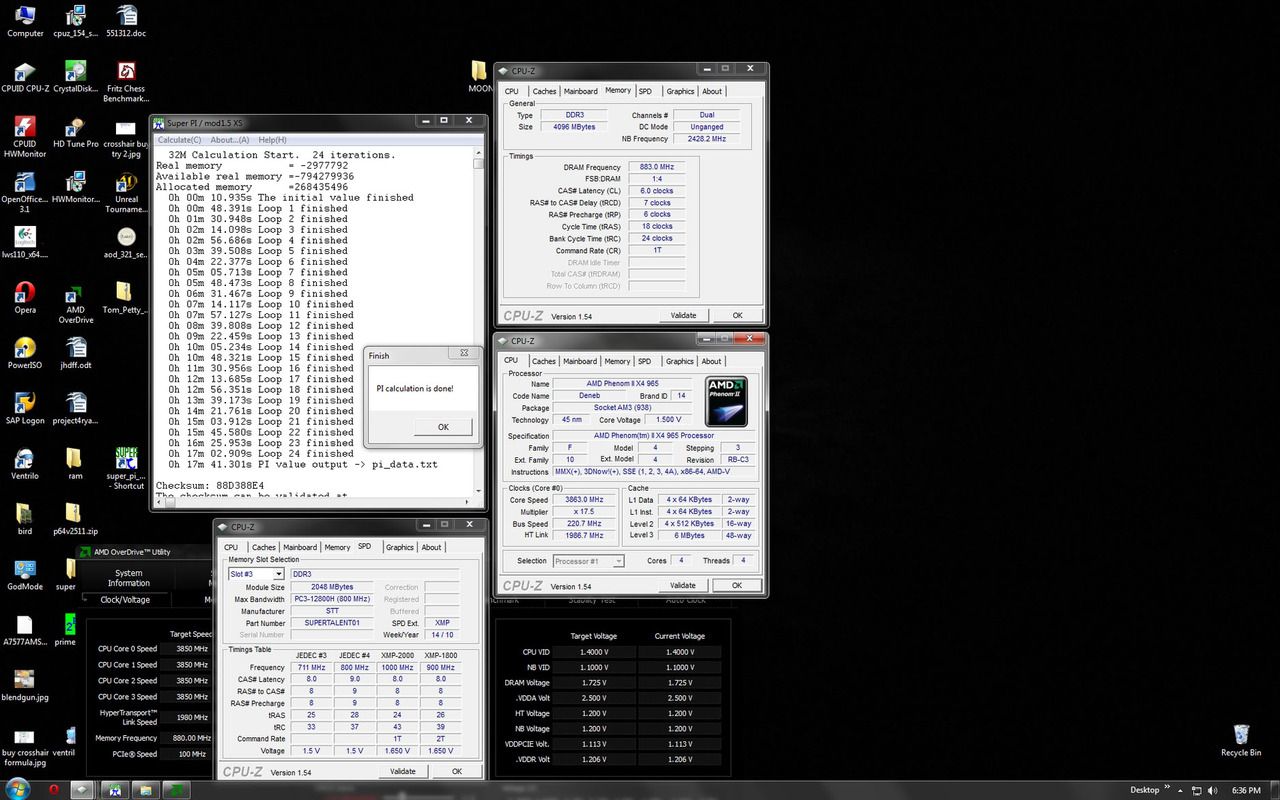Click Validate in processor CPU-Z window
The image size is (1280, 800).
pyautogui.click(x=683, y=585)
